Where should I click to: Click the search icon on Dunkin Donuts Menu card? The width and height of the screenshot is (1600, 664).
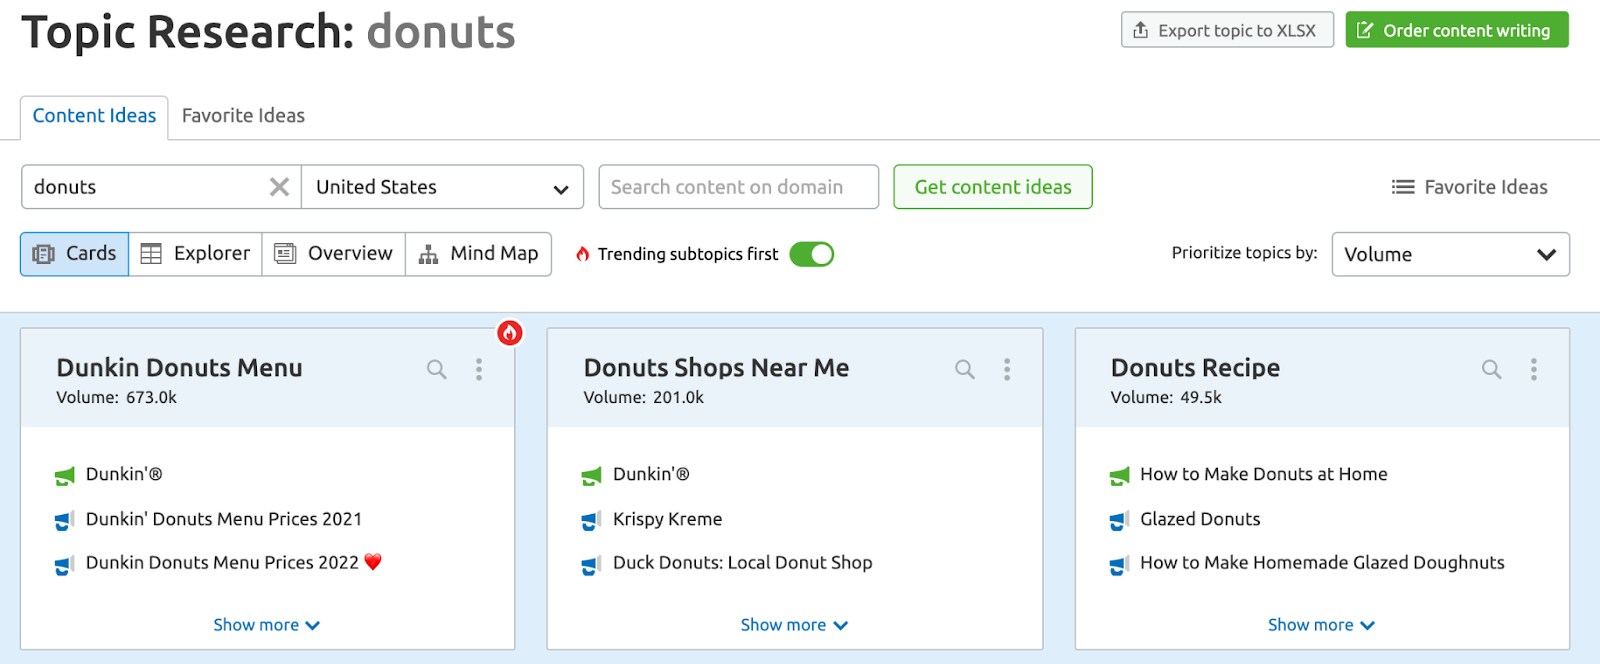coord(437,370)
